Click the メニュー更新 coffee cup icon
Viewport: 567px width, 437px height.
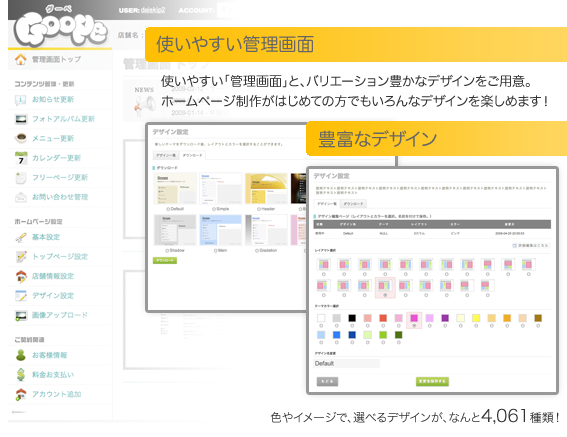pyautogui.click(x=21, y=138)
